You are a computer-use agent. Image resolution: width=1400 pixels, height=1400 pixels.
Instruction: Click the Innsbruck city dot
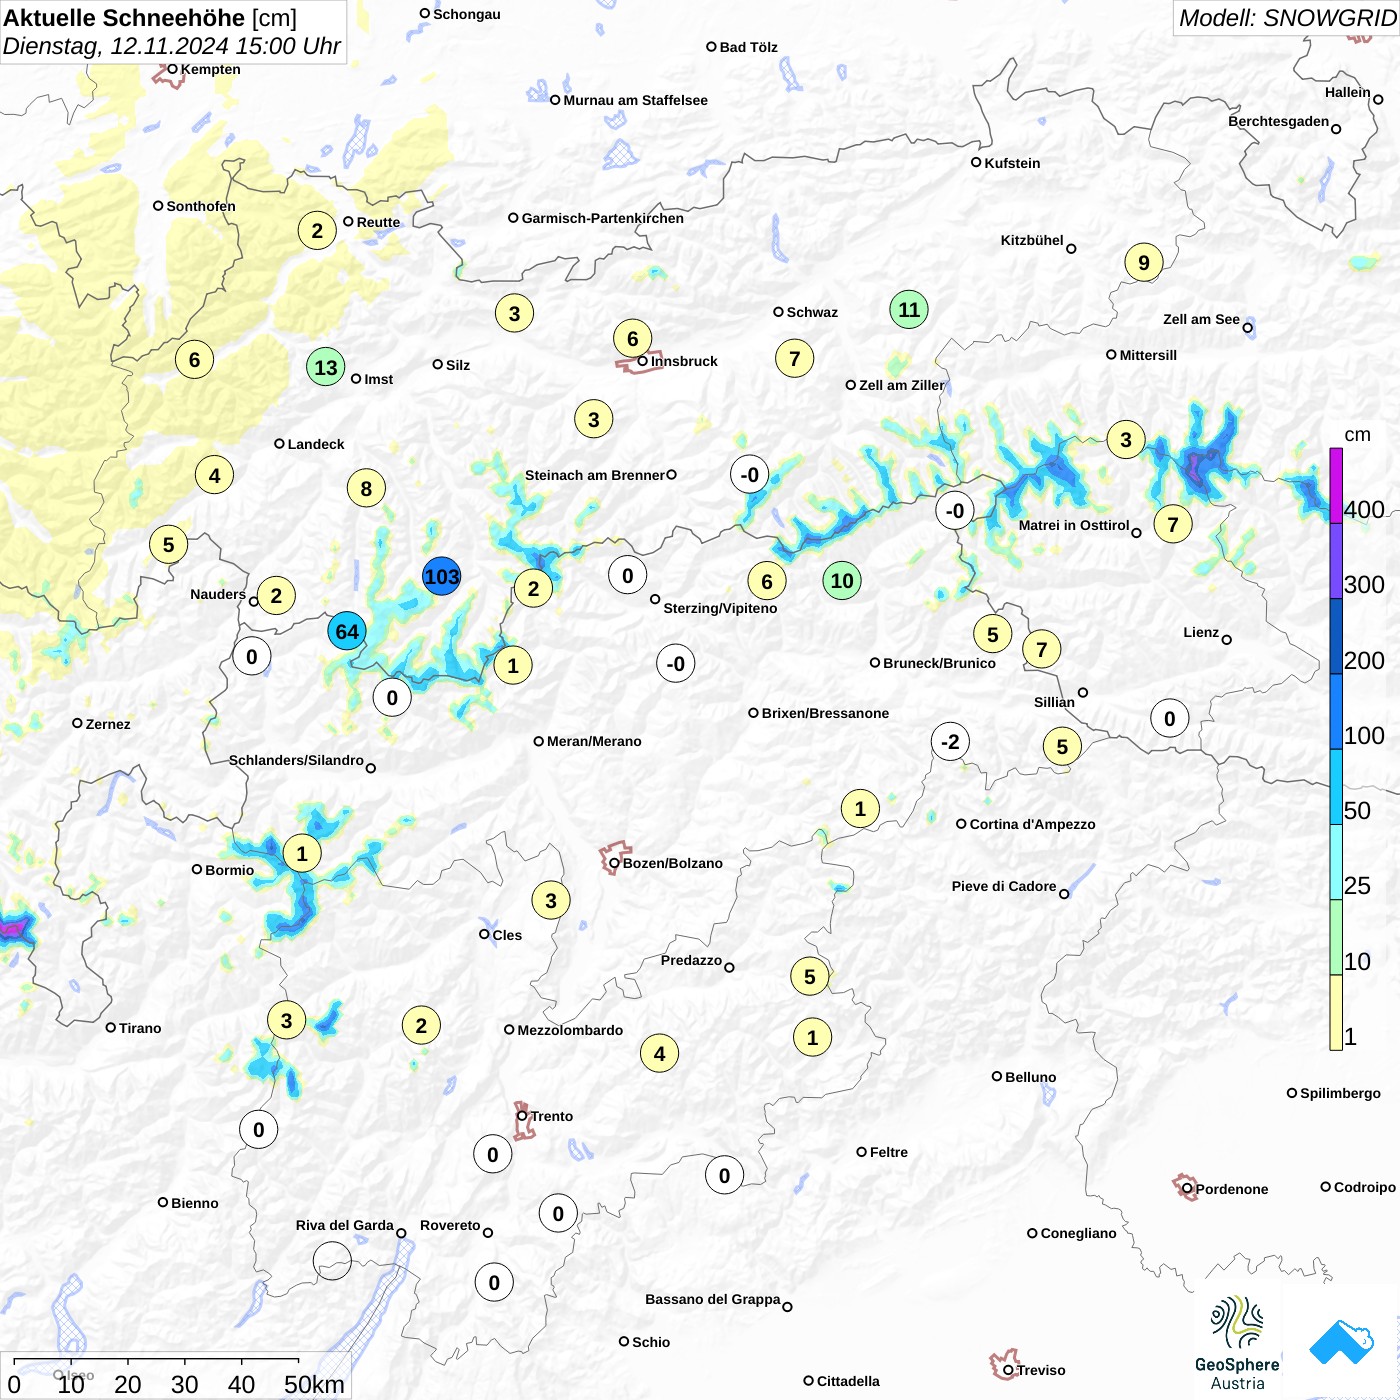click(643, 361)
